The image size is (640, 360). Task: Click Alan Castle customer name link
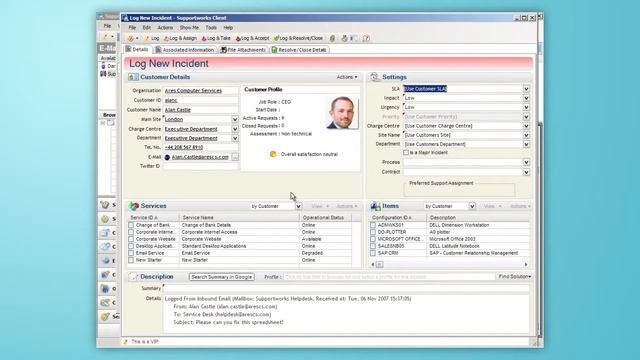[178, 110]
